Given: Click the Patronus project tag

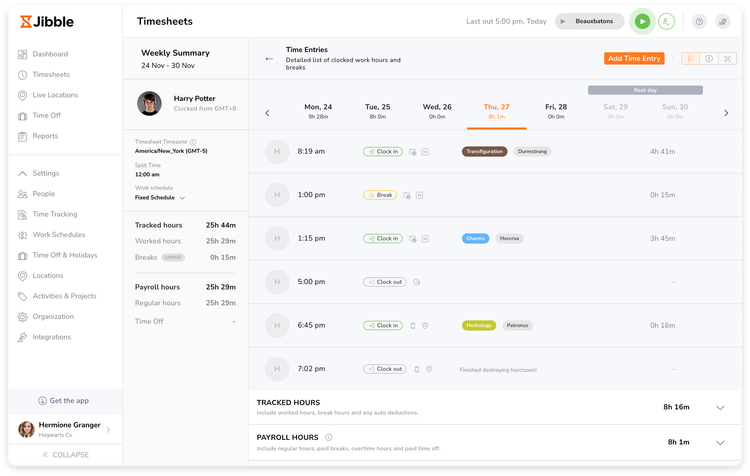Looking at the screenshot, I should (518, 326).
